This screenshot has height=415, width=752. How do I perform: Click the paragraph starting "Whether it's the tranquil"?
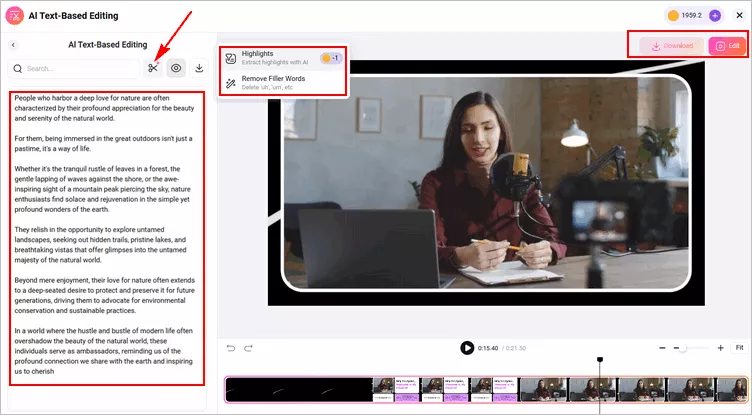point(103,189)
